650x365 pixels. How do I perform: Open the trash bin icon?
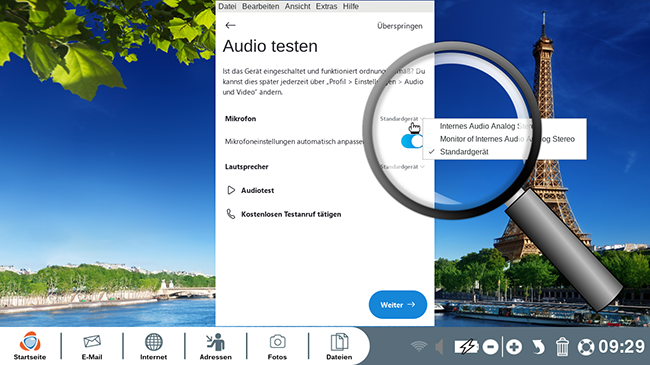pyautogui.click(x=562, y=347)
